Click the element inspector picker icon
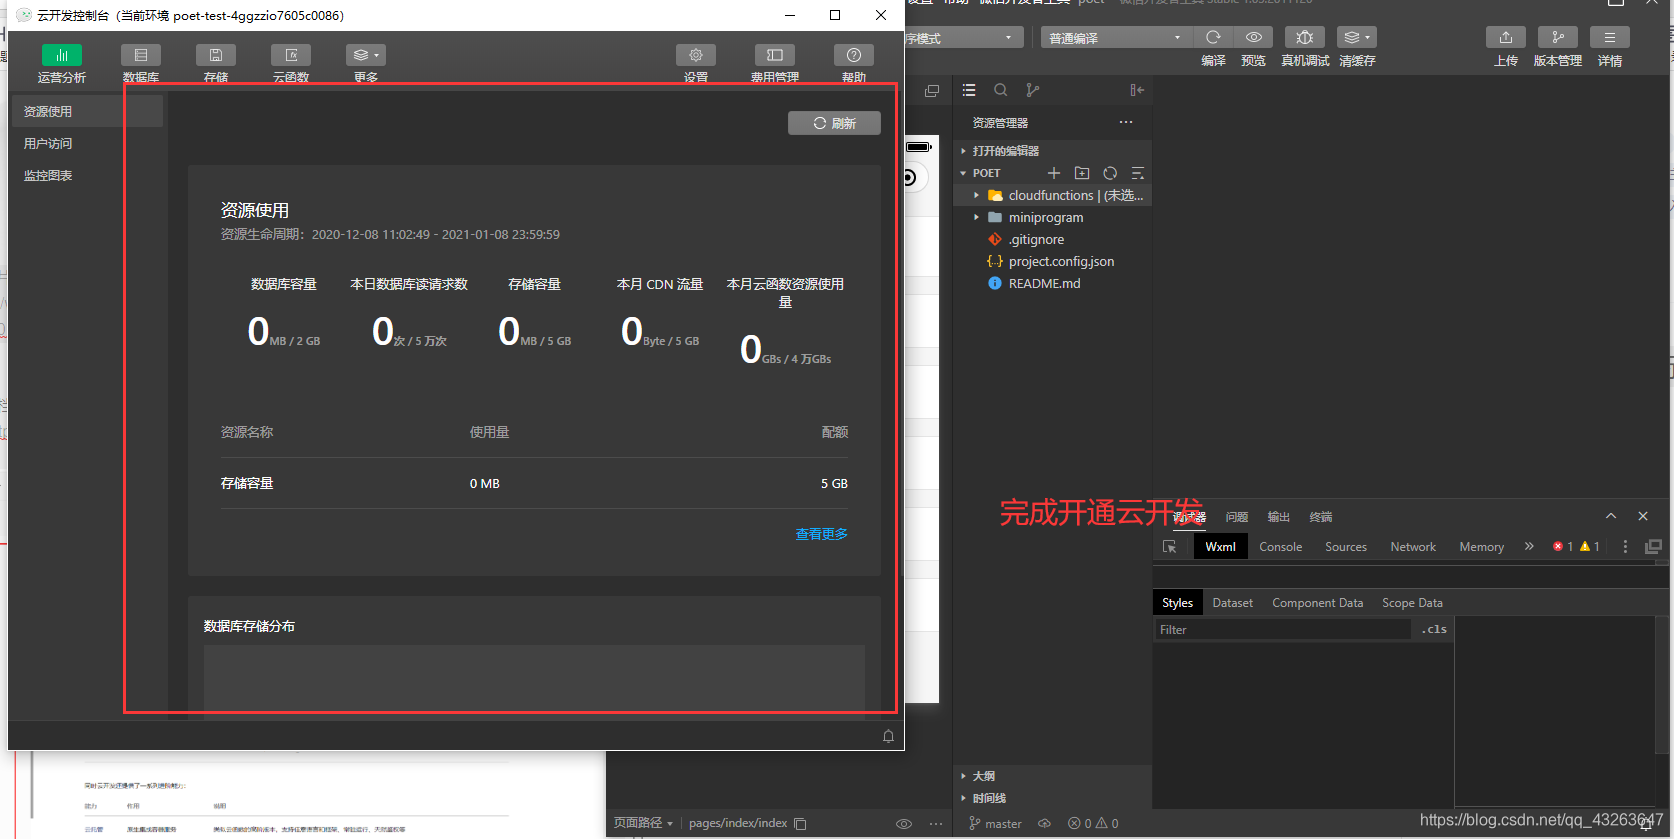The image size is (1674, 839). tap(1170, 547)
